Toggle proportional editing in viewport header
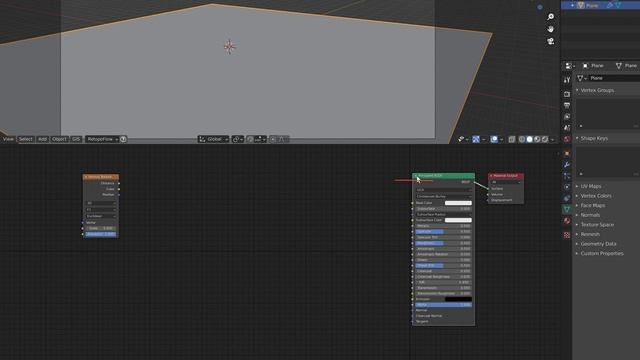The width and height of the screenshot is (640, 360). (x=273, y=139)
